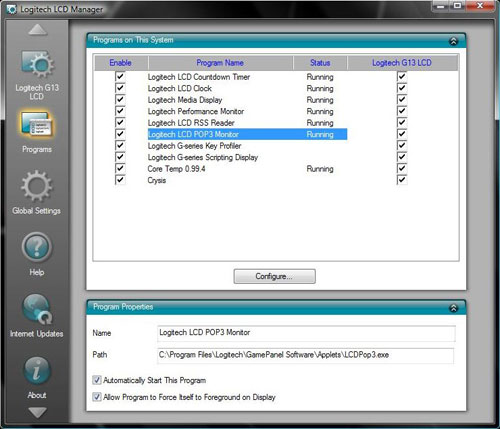500x429 pixels.
Task: Toggle Enable checkbox for Logitech Media Display
Action: [120, 100]
